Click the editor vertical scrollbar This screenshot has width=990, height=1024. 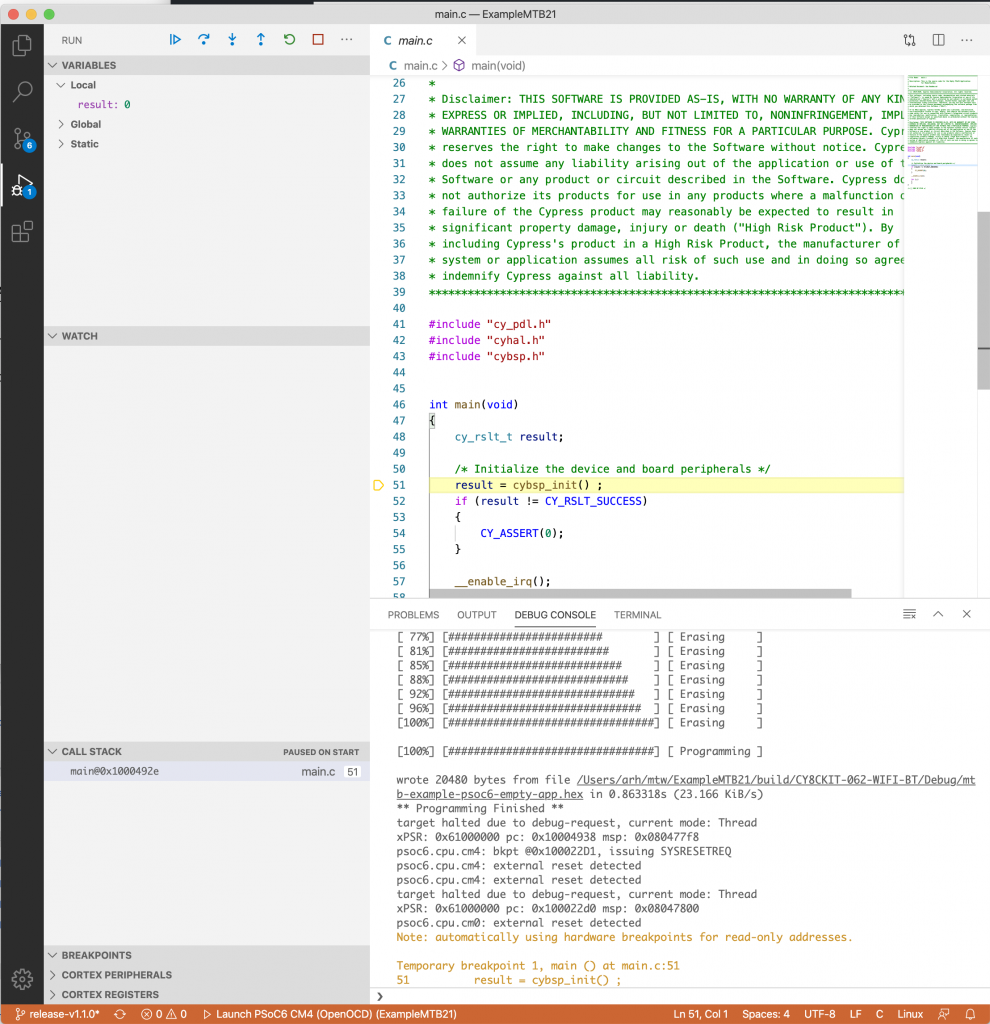pos(983,300)
